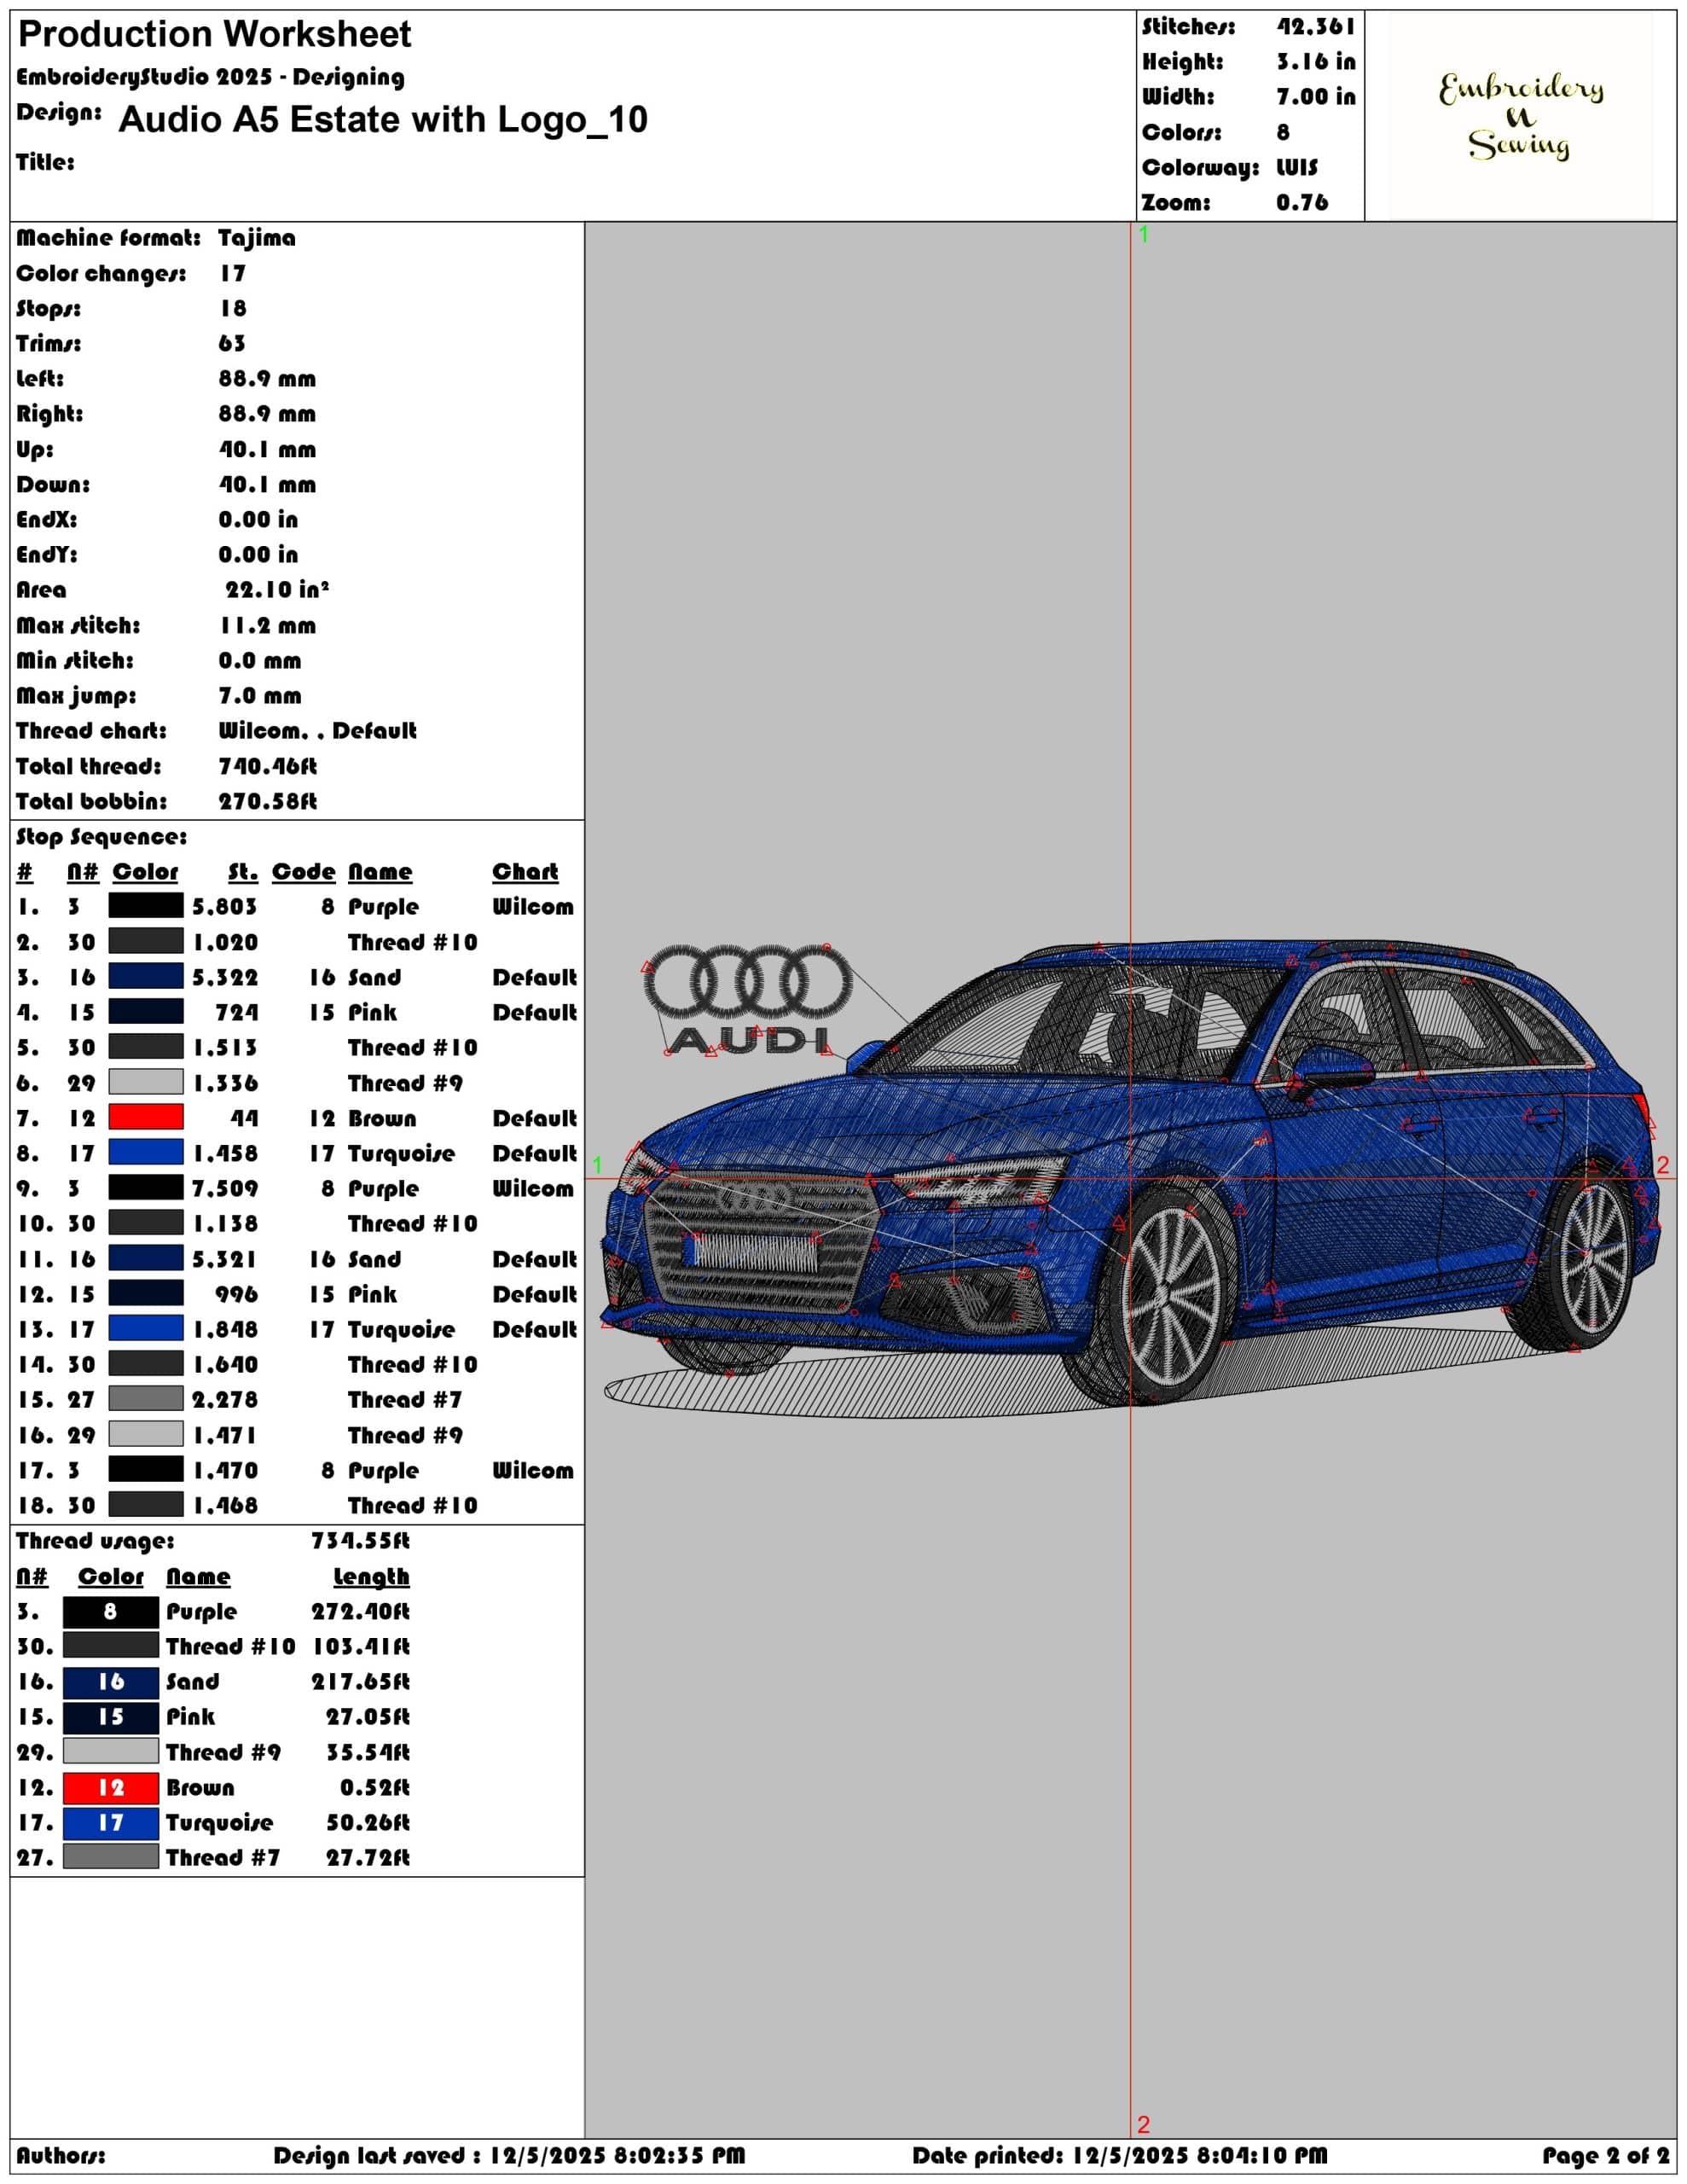Click stitch count '5,803' in stop 1

[225, 907]
